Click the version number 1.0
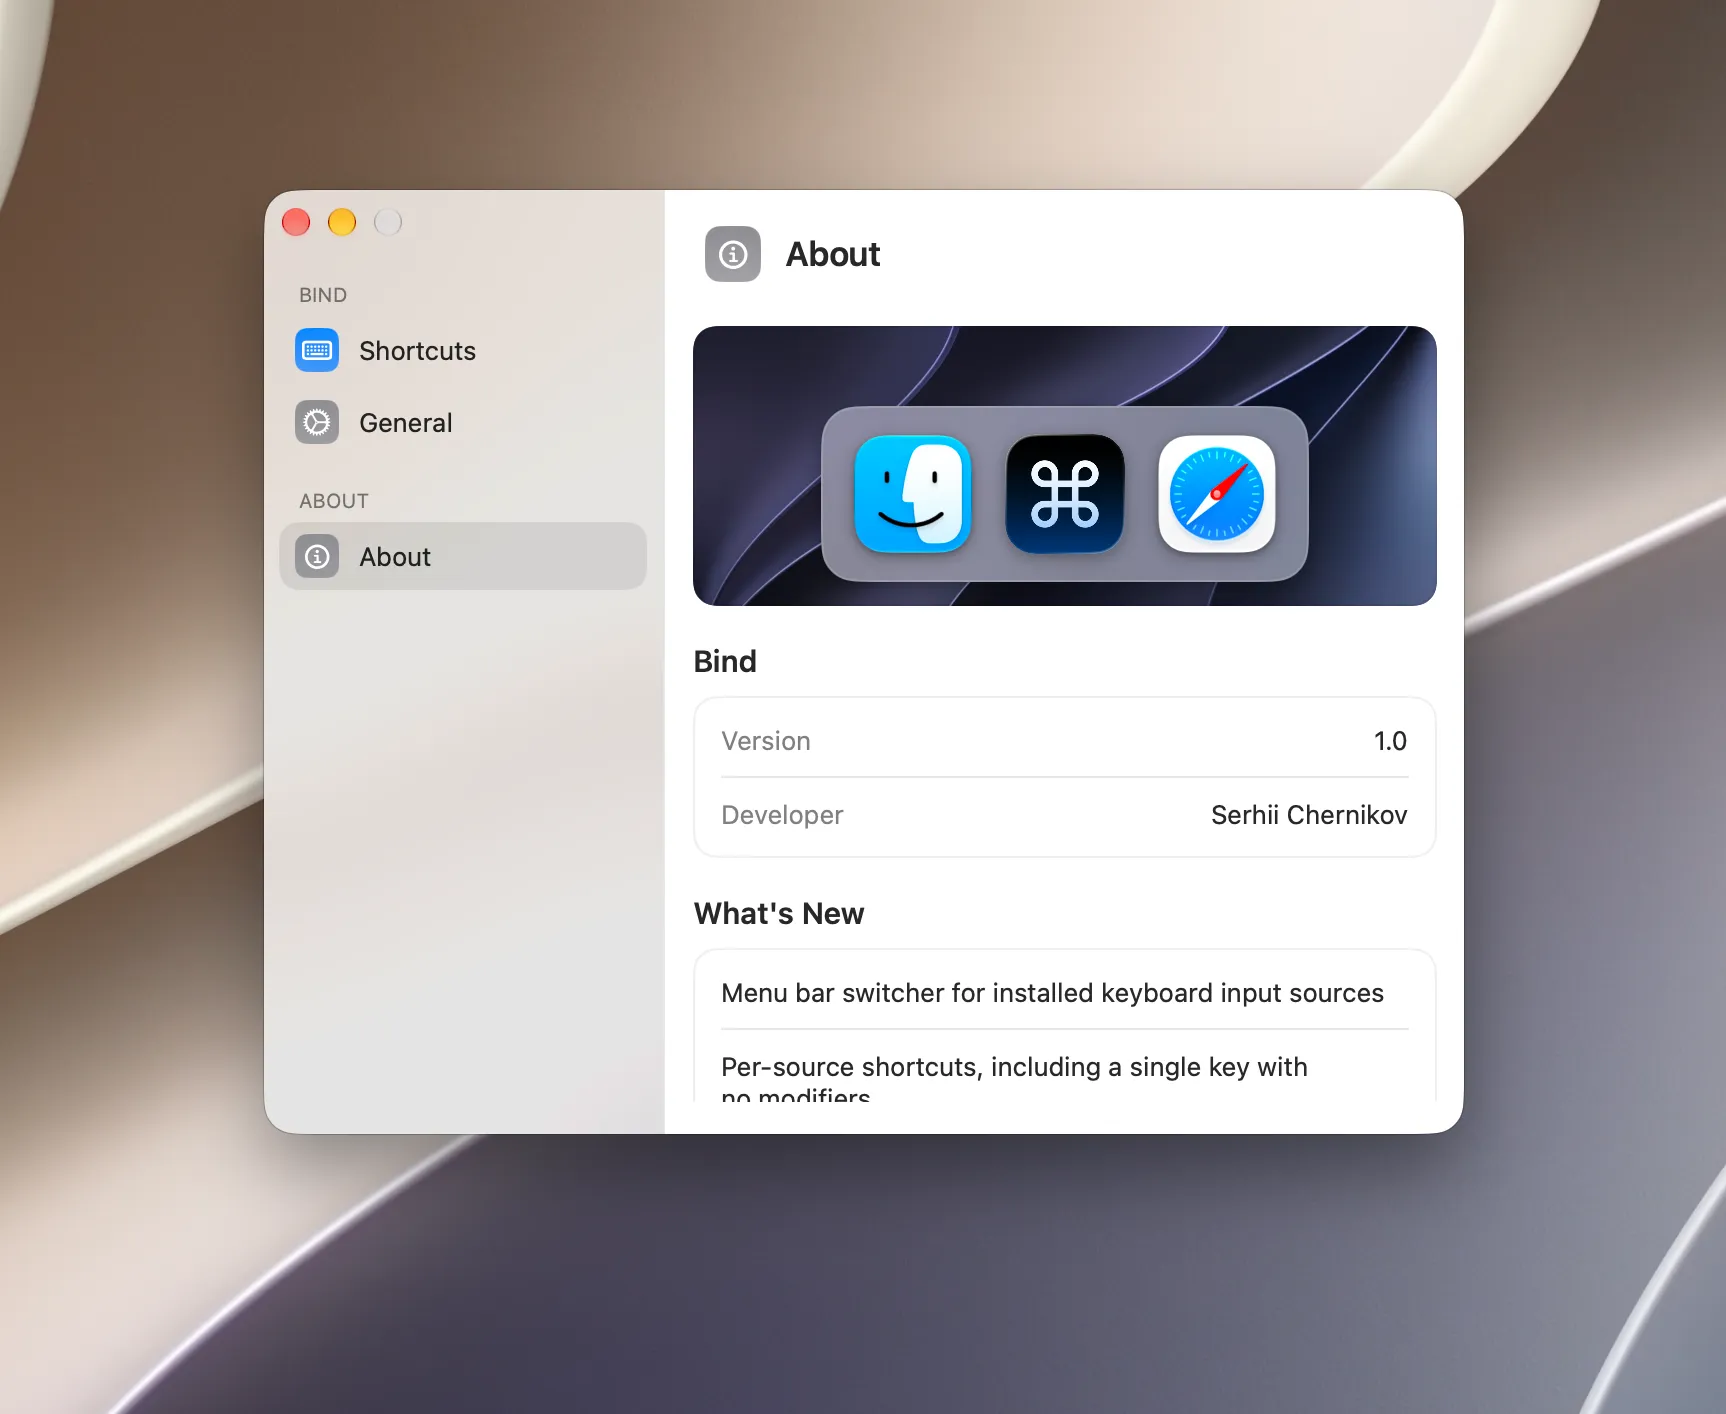The image size is (1726, 1414). (x=1390, y=741)
